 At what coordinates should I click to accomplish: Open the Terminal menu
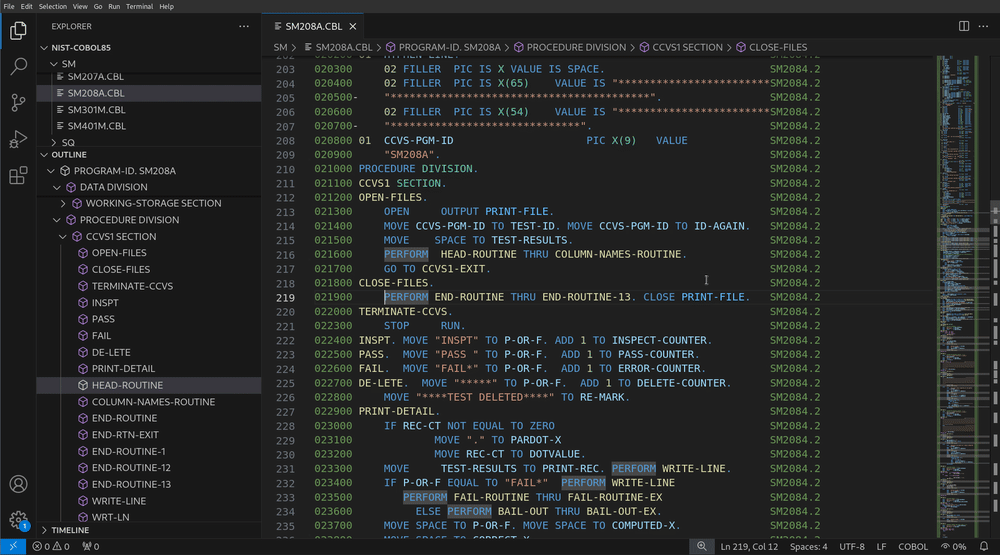pyautogui.click(x=139, y=6)
